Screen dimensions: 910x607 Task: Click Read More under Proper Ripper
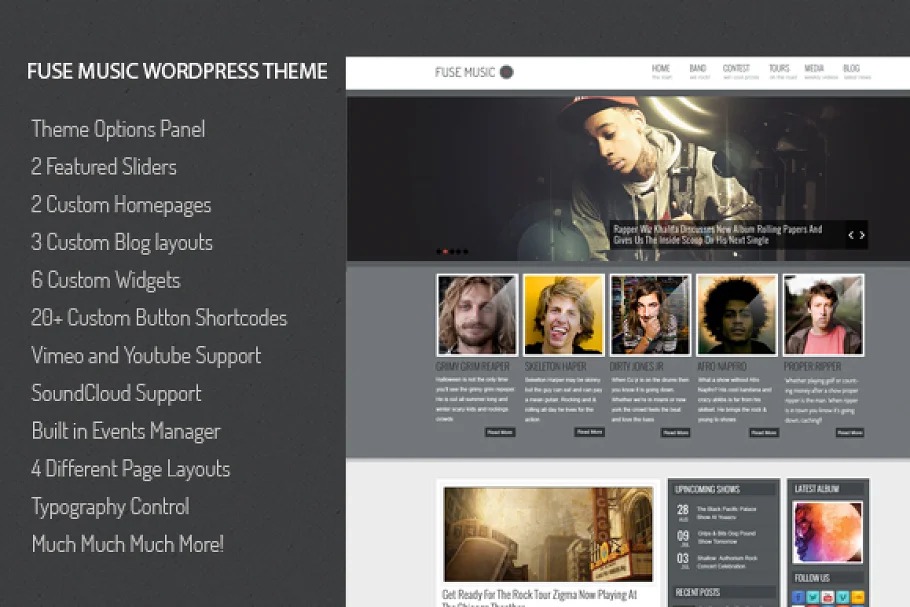coord(849,432)
